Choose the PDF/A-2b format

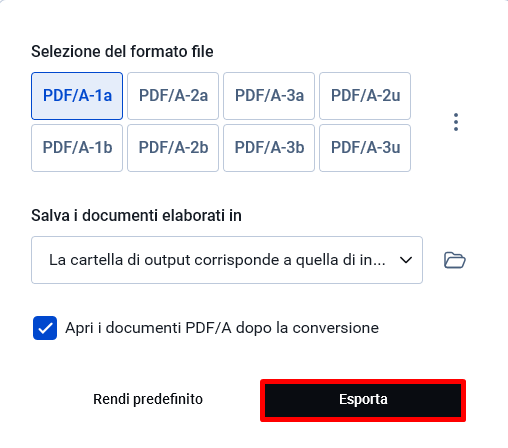pyautogui.click(x=173, y=148)
